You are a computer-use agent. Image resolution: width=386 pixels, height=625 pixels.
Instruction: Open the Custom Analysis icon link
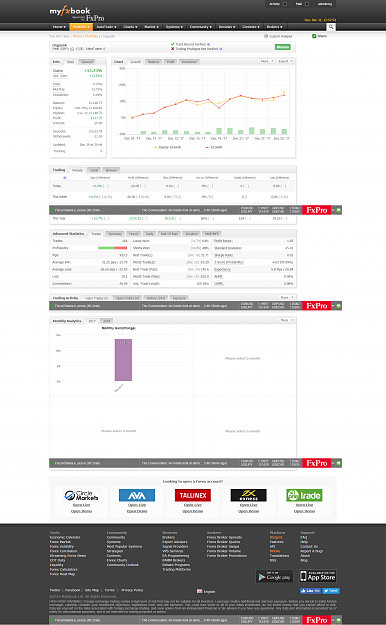266,36
